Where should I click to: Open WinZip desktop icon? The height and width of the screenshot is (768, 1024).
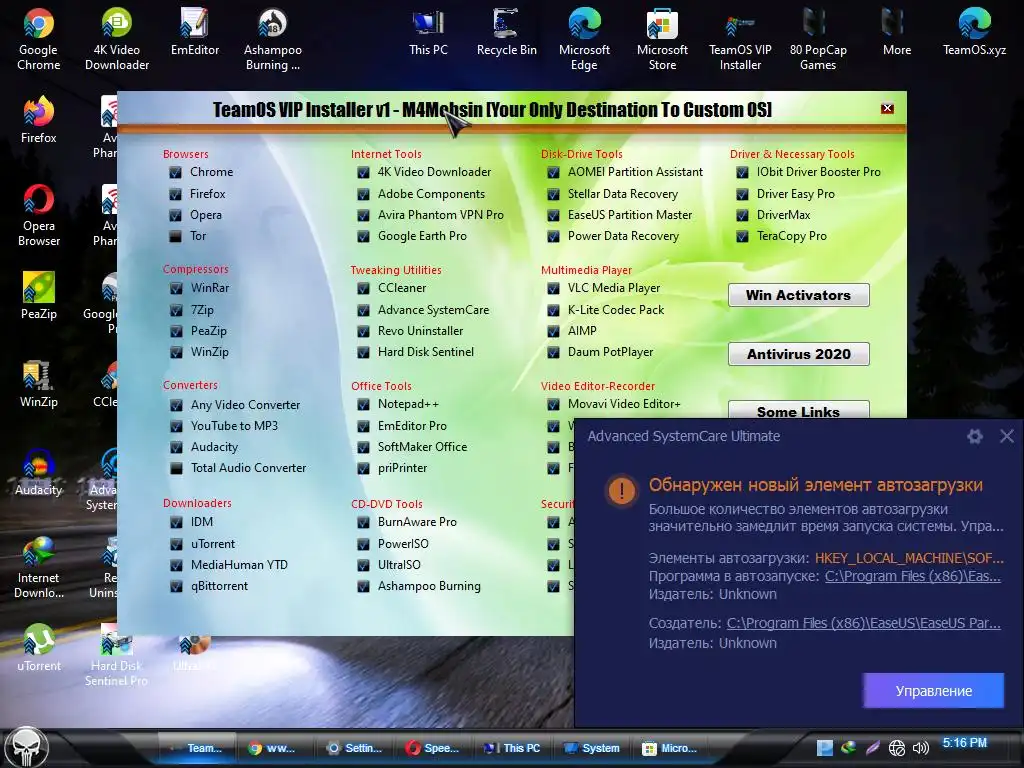[39, 384]
